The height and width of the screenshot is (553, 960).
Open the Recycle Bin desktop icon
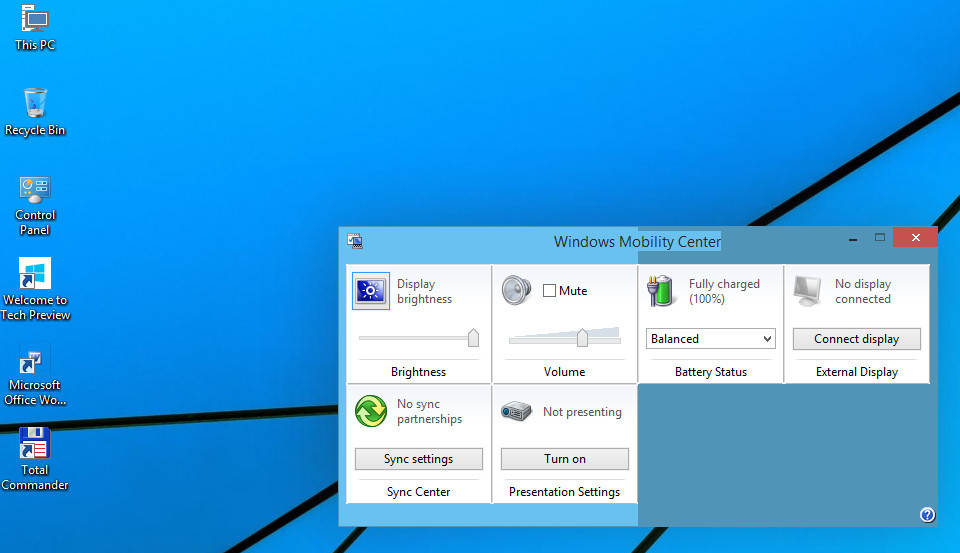tap(35, 103)
